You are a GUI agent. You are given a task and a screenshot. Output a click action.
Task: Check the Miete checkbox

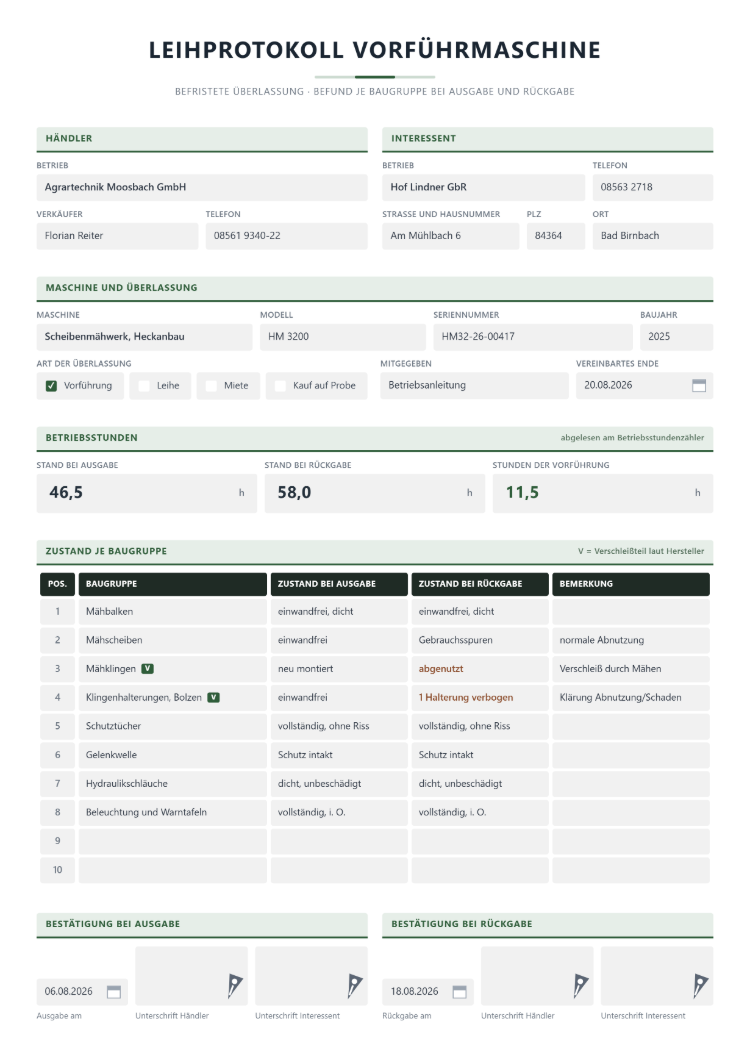(x=211, y=386)
